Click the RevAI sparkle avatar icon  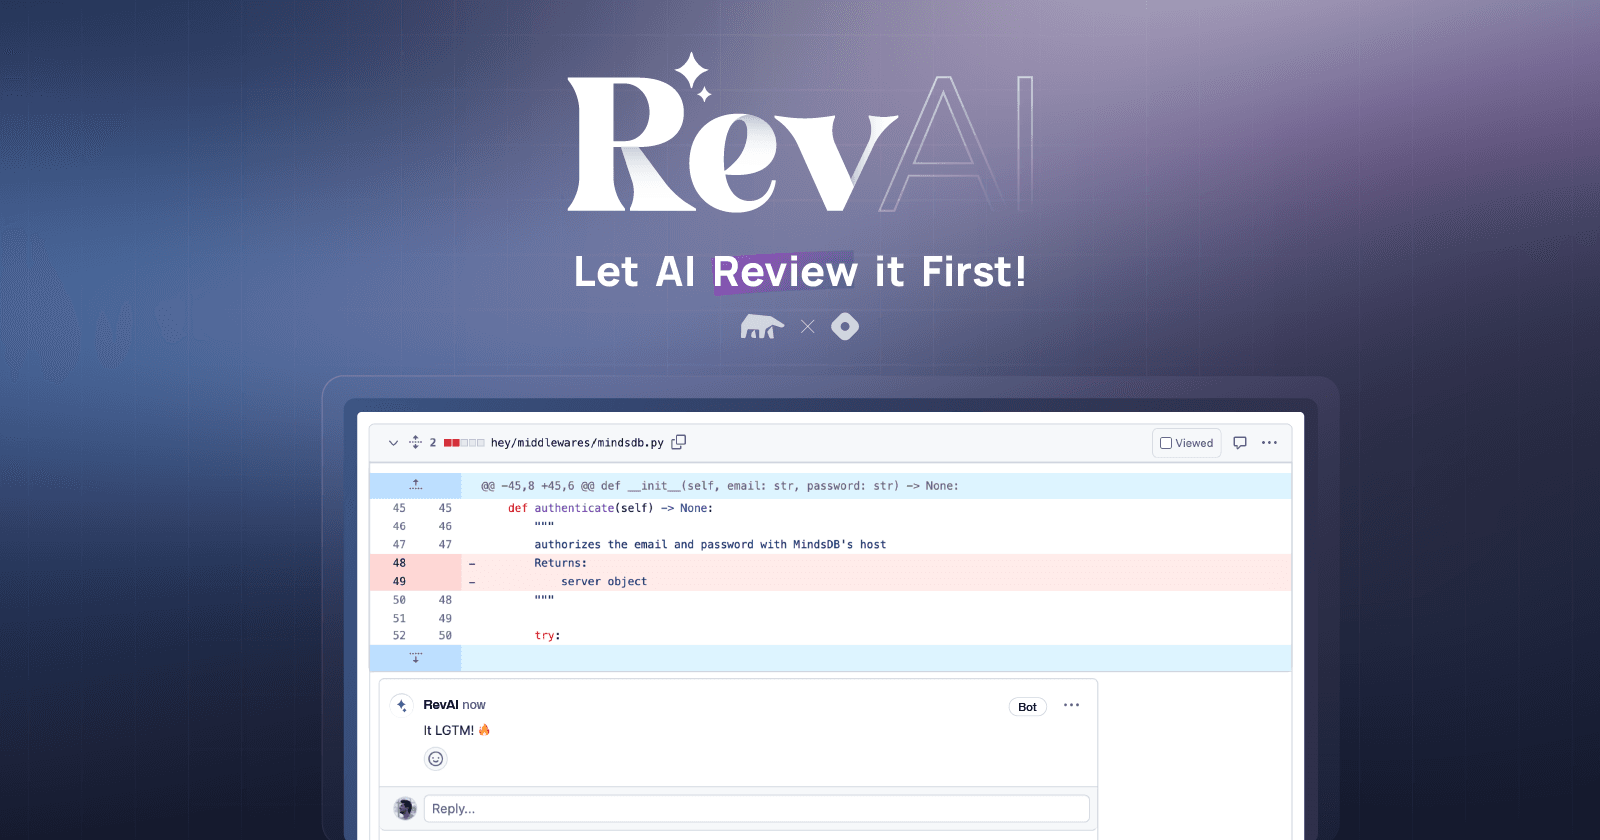tap(402, 705)
